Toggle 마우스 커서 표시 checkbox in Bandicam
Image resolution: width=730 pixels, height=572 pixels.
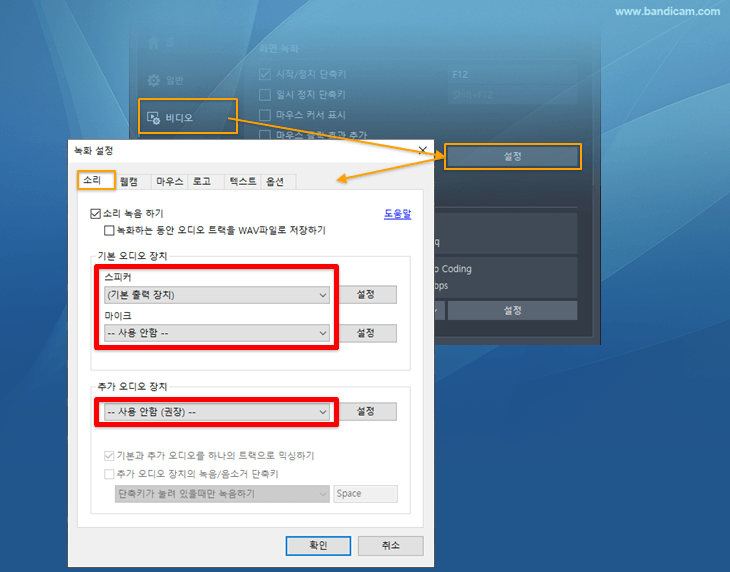coord(265,115)
